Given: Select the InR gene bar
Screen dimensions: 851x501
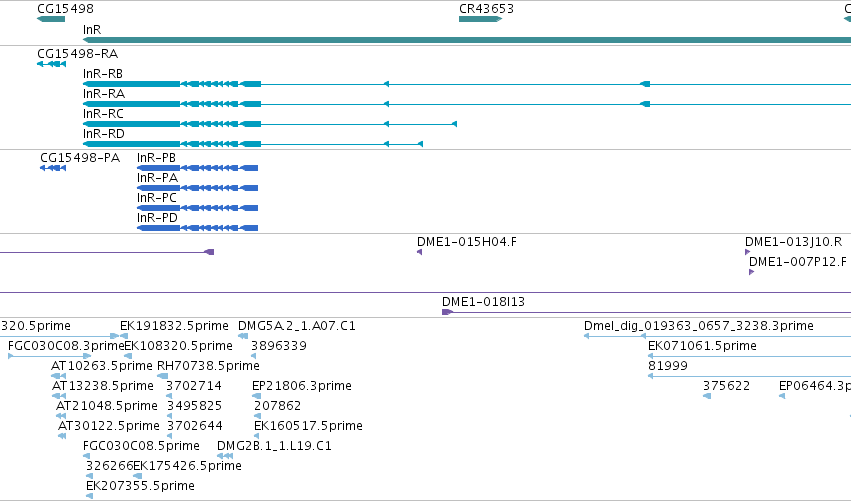Looking at the screenshot, I should [x=467, y=40].
